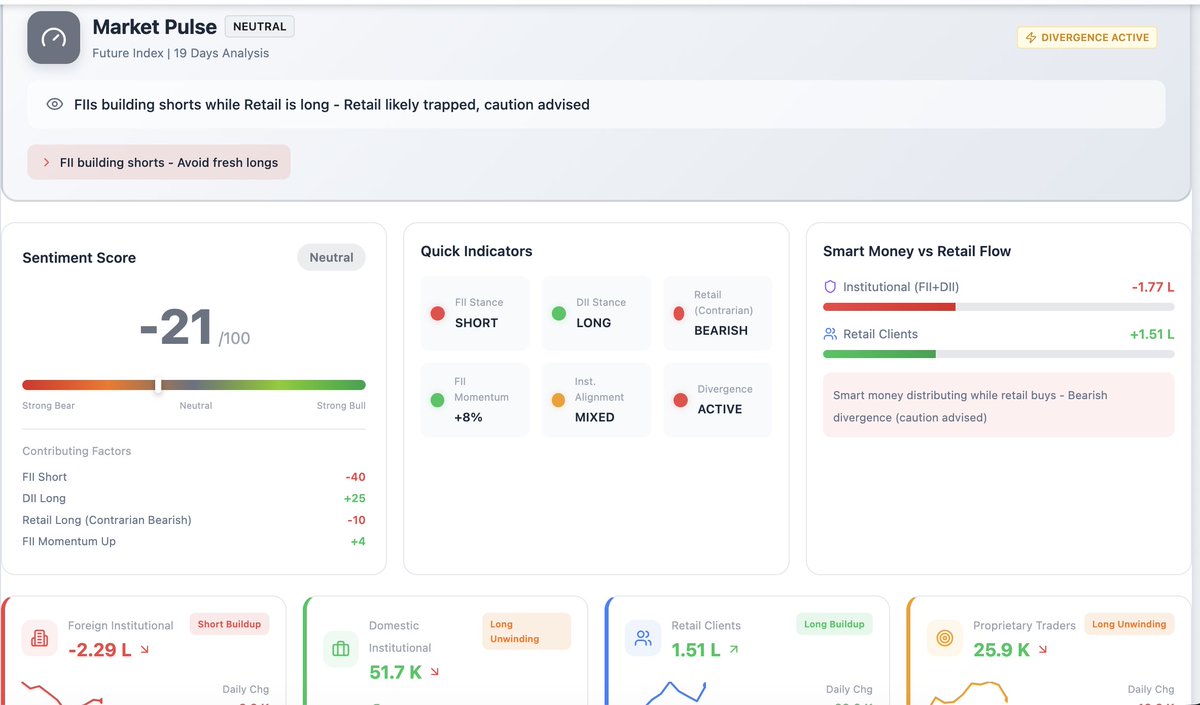Click the Smart money distributing warning note
This screenshot has height=705, width=1200.
coord(999,405)
